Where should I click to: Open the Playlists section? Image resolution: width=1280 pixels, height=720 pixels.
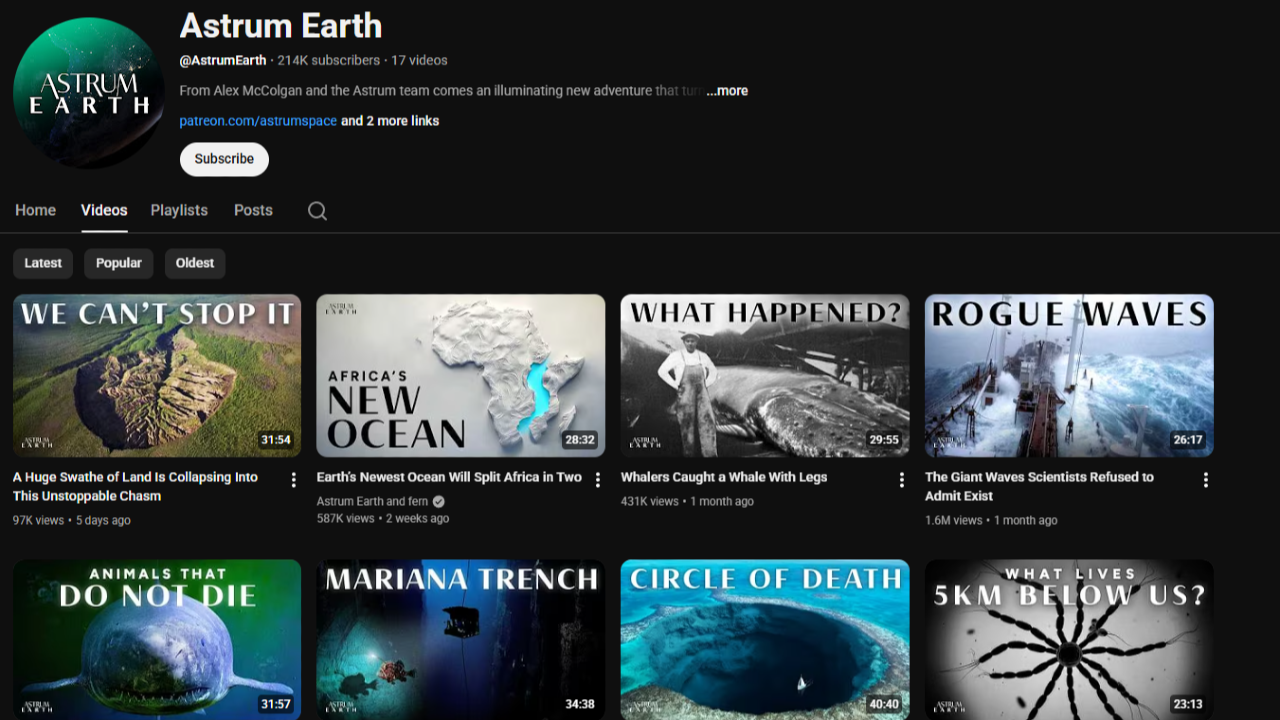(178, 210)
